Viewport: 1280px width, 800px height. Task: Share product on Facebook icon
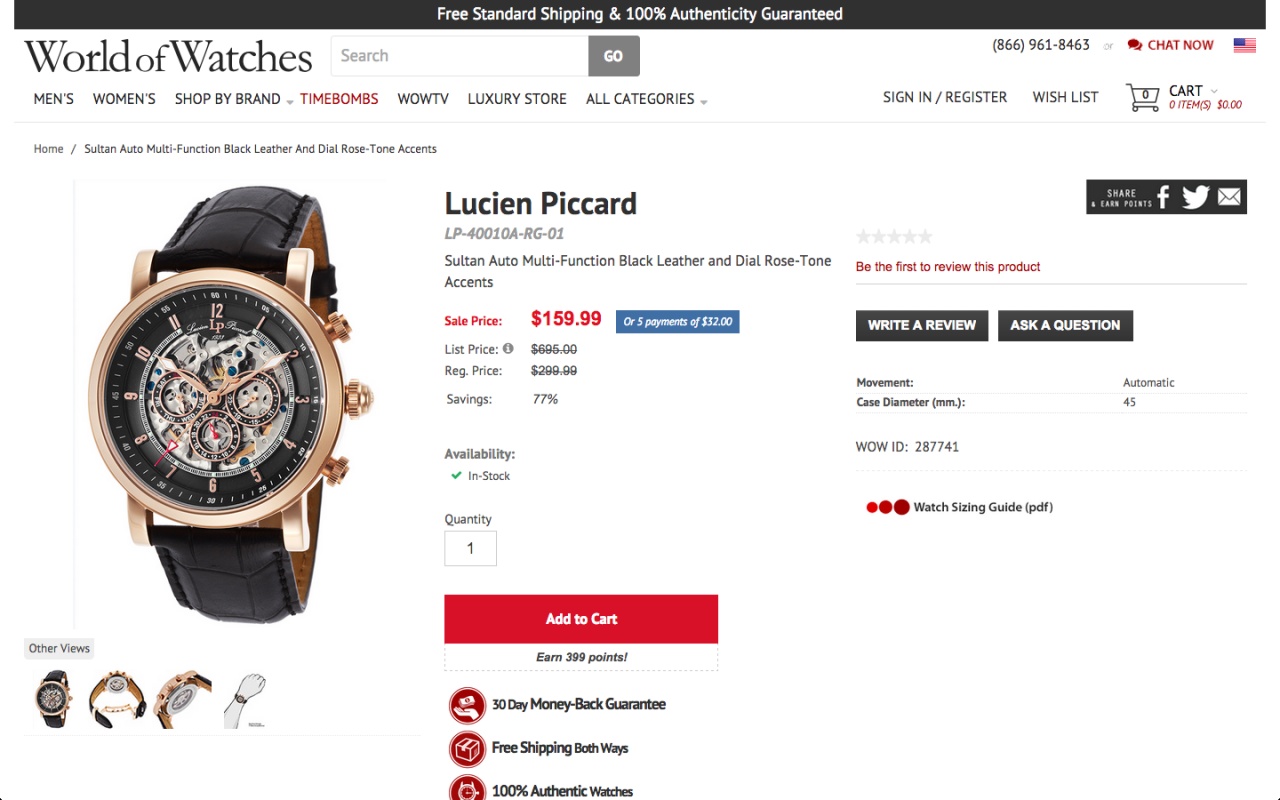1163,197
